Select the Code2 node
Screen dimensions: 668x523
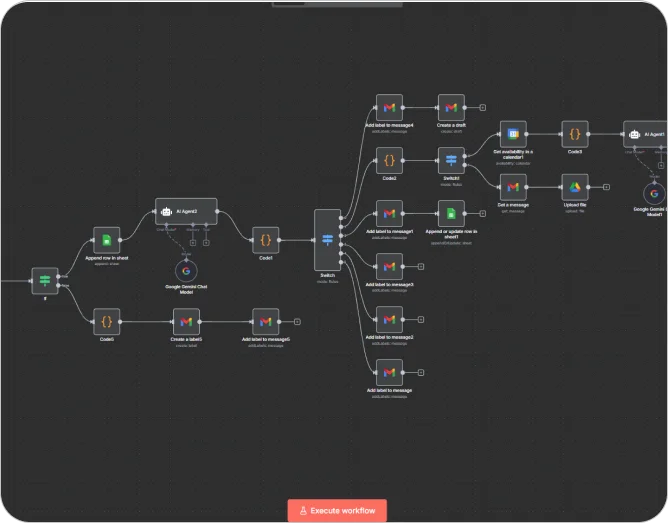(389, 161)
